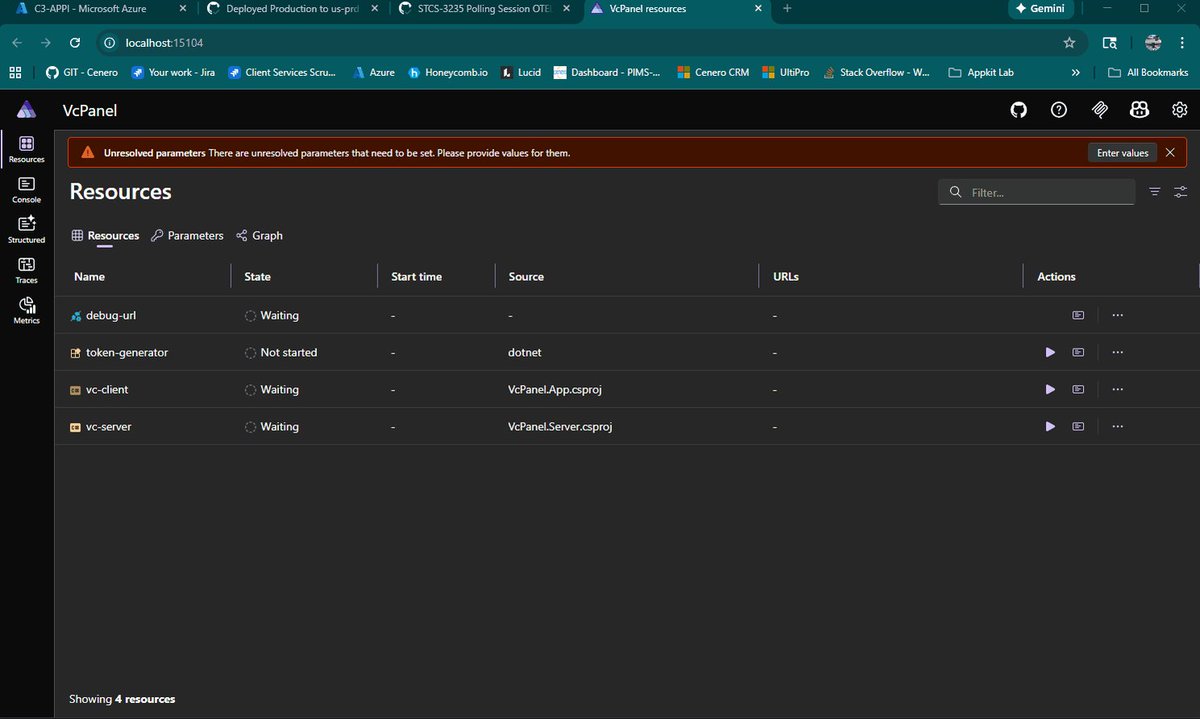Open the Console sidebar page
This screenshot has width=1200, height=719.
click(26, 190)
